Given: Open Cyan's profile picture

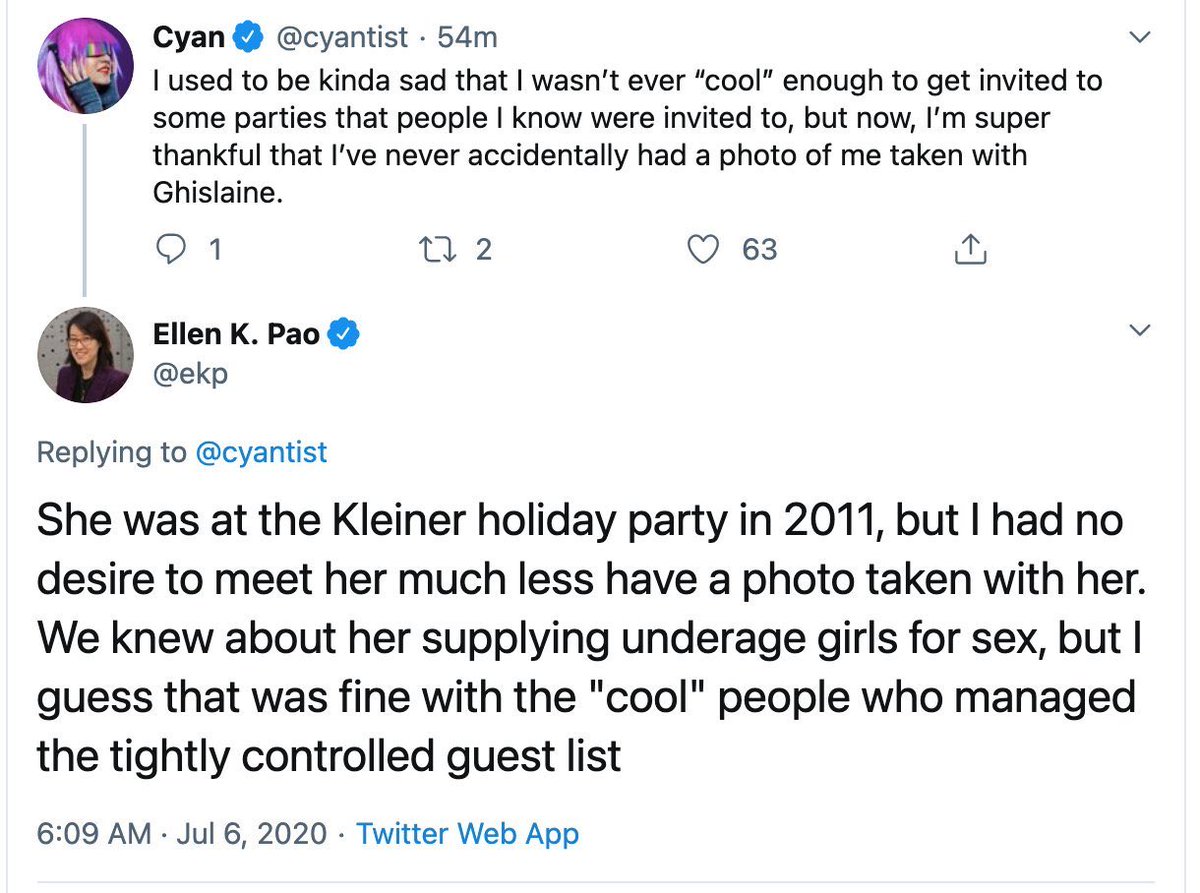Looking at the screenshot, I should click(x=85, y=65).
